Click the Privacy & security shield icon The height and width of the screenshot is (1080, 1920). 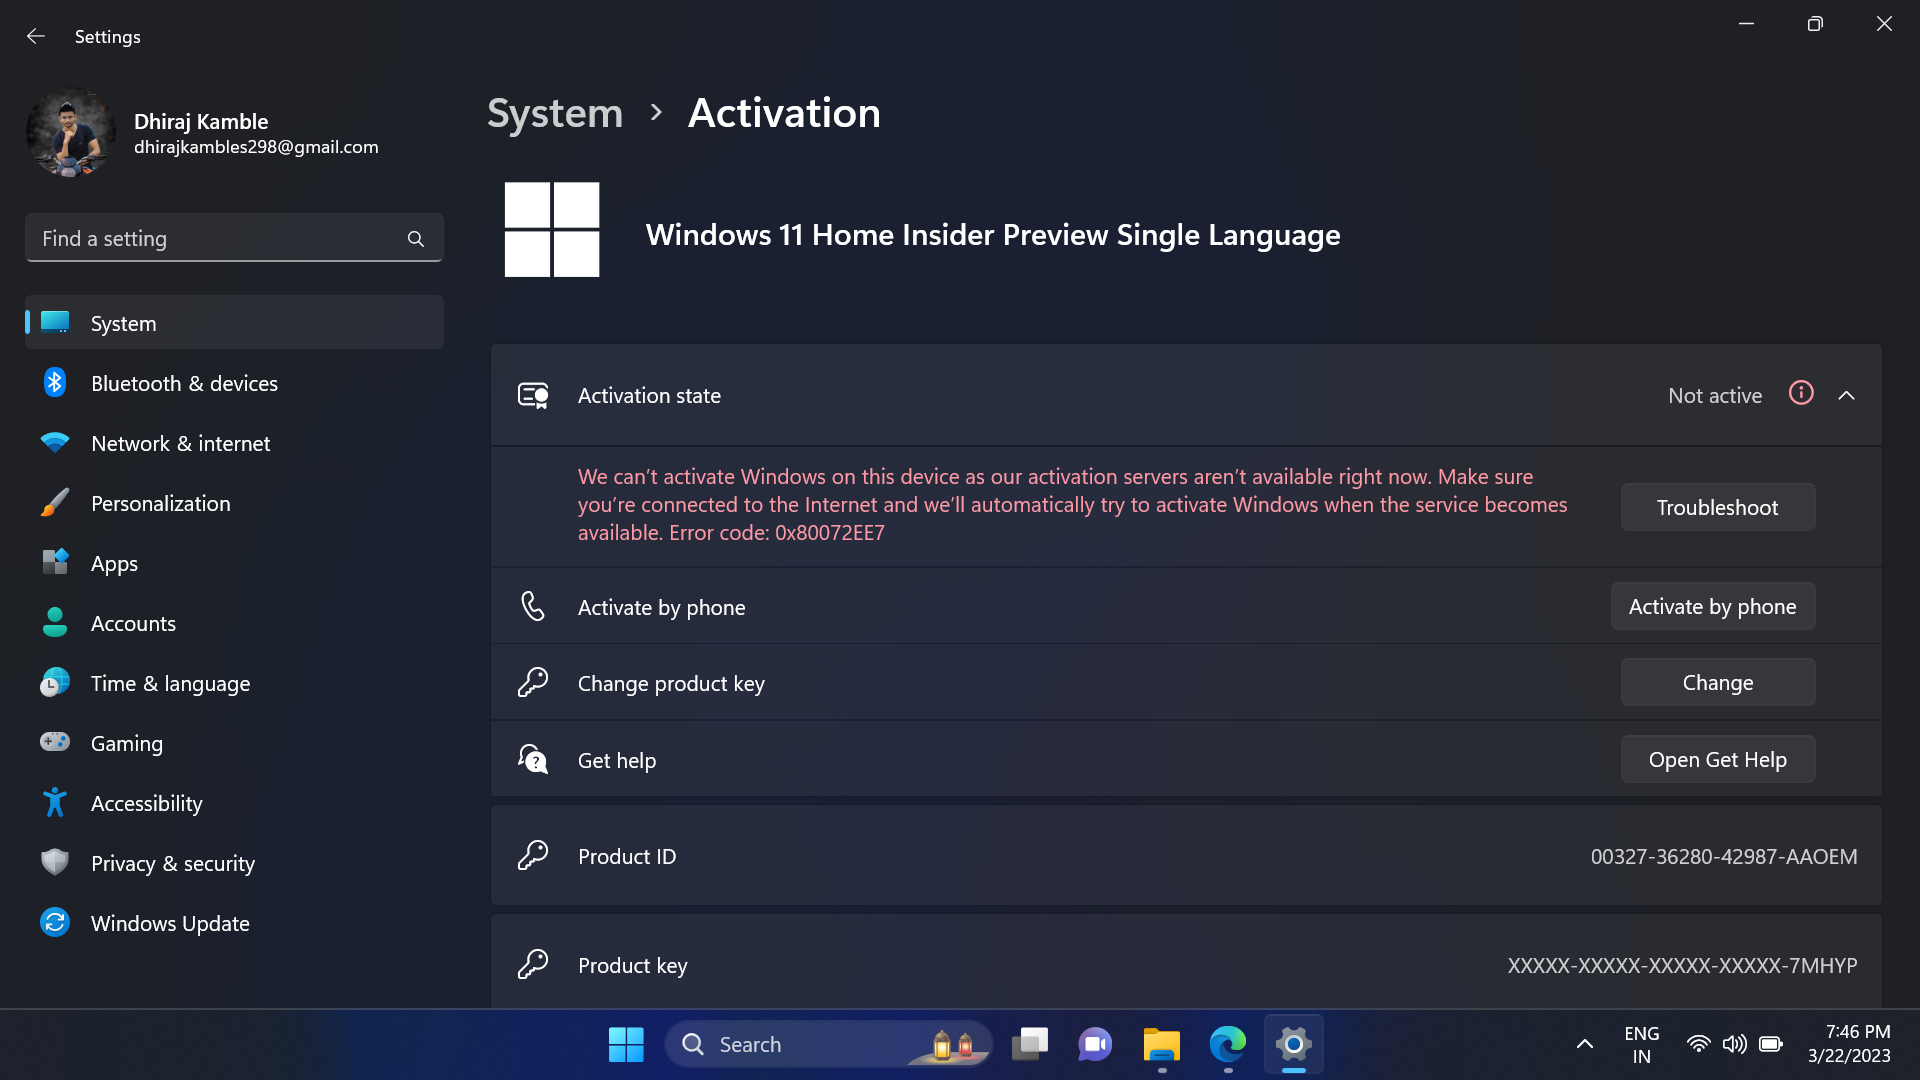click(x=55, y=862)
